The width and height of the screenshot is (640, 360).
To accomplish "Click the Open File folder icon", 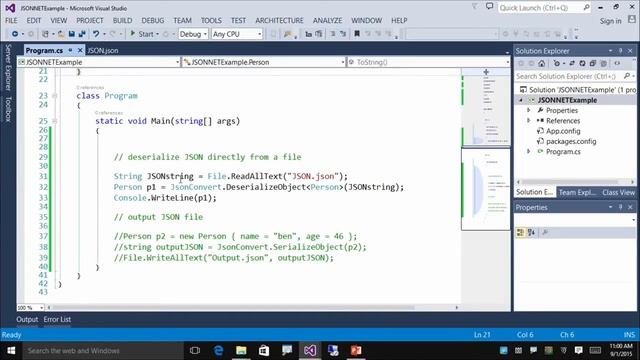I will pos(61,34).
